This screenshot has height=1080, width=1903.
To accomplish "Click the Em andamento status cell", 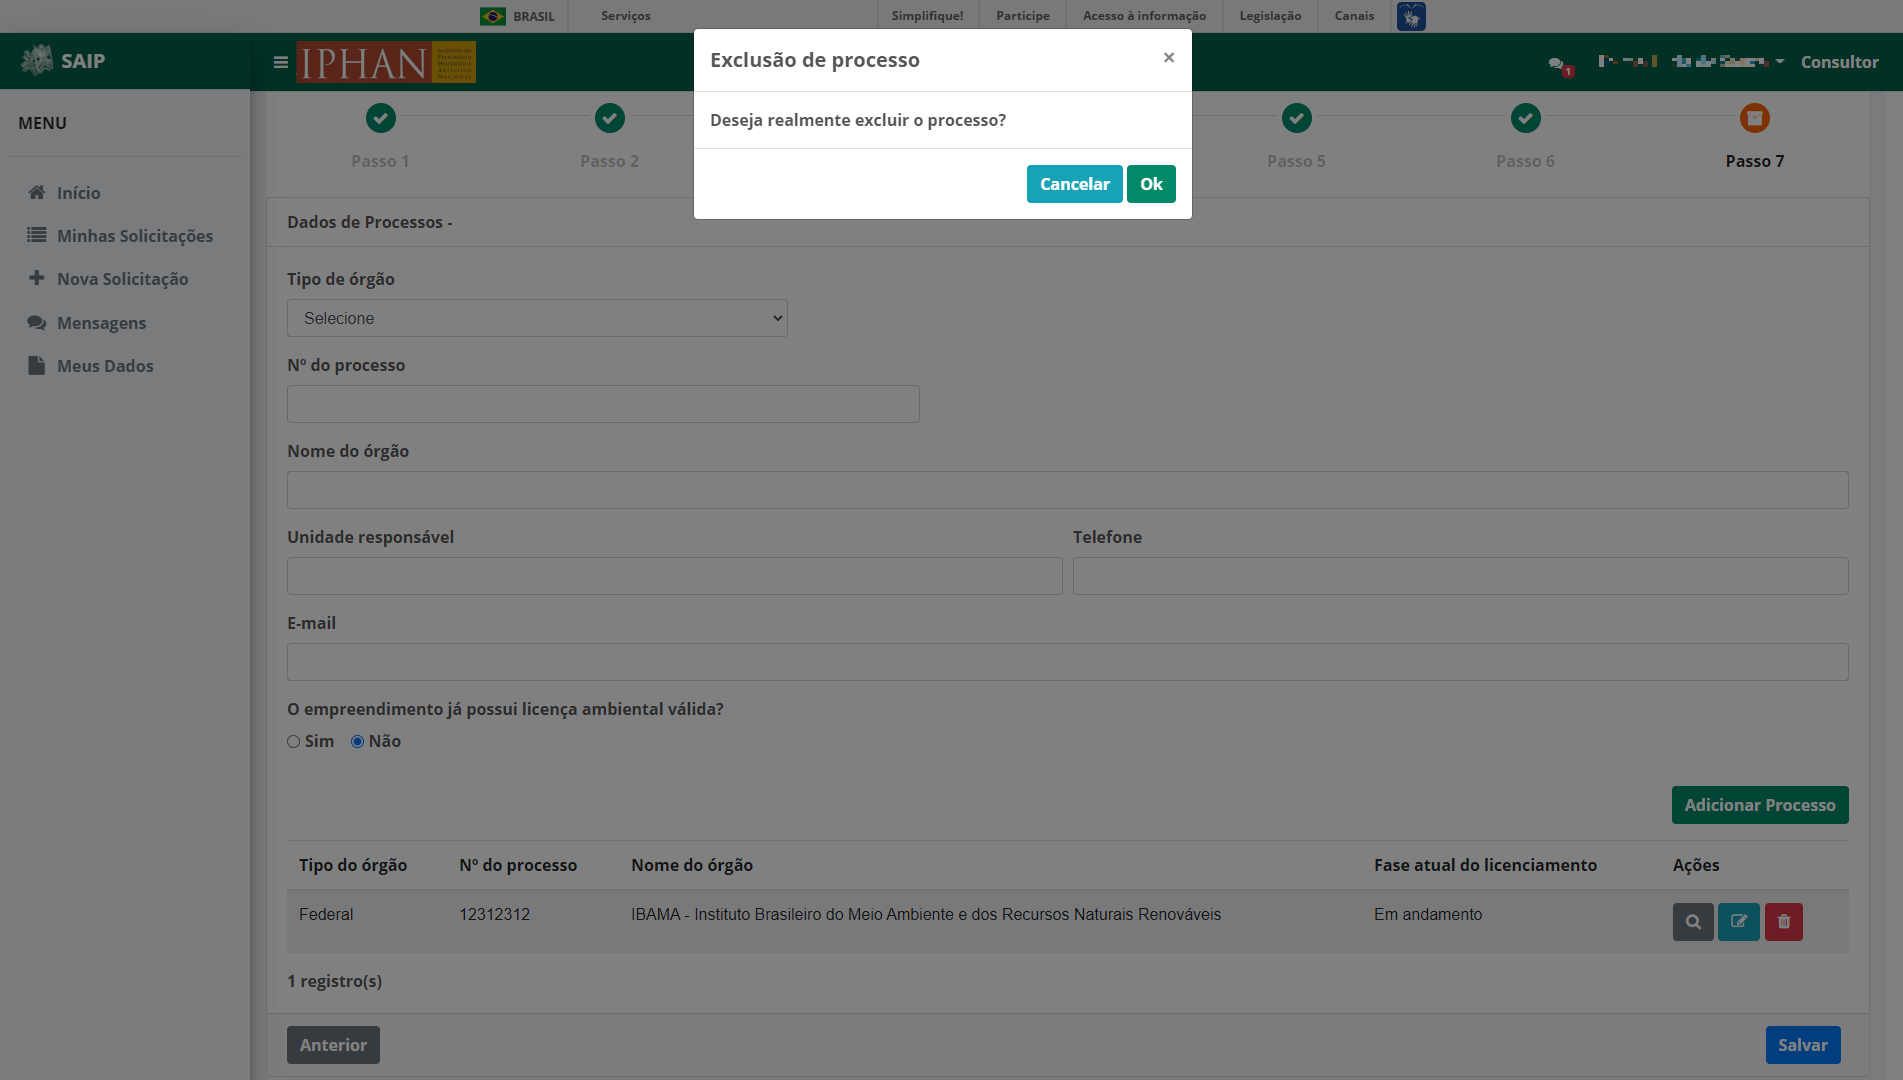I will point(1428,915).
